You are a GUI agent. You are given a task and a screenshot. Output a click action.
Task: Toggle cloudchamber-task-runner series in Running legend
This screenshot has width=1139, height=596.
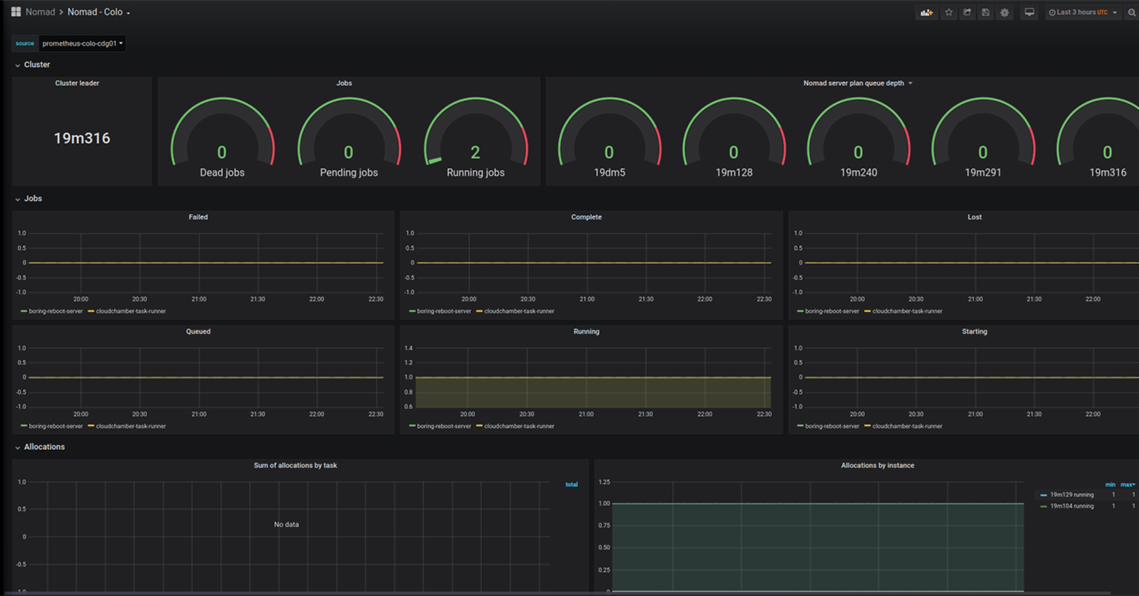[519, 426]
